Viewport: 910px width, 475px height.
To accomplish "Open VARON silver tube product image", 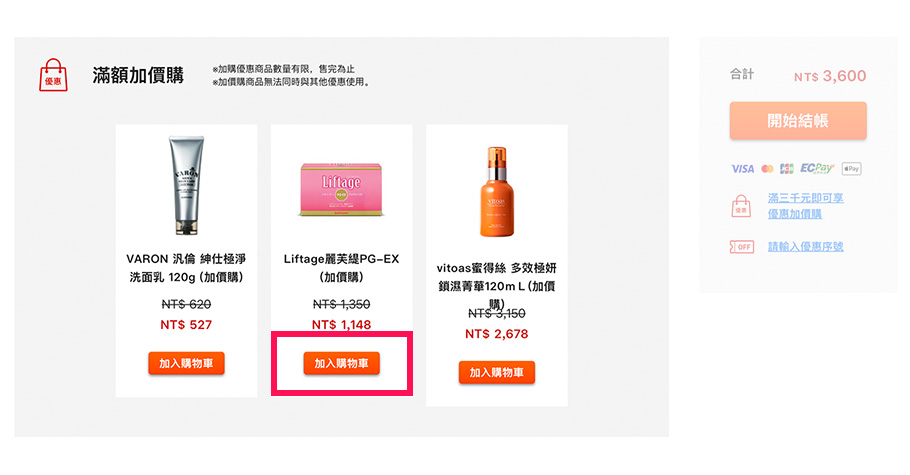I will pyautogui.click(x=186, y=185).
